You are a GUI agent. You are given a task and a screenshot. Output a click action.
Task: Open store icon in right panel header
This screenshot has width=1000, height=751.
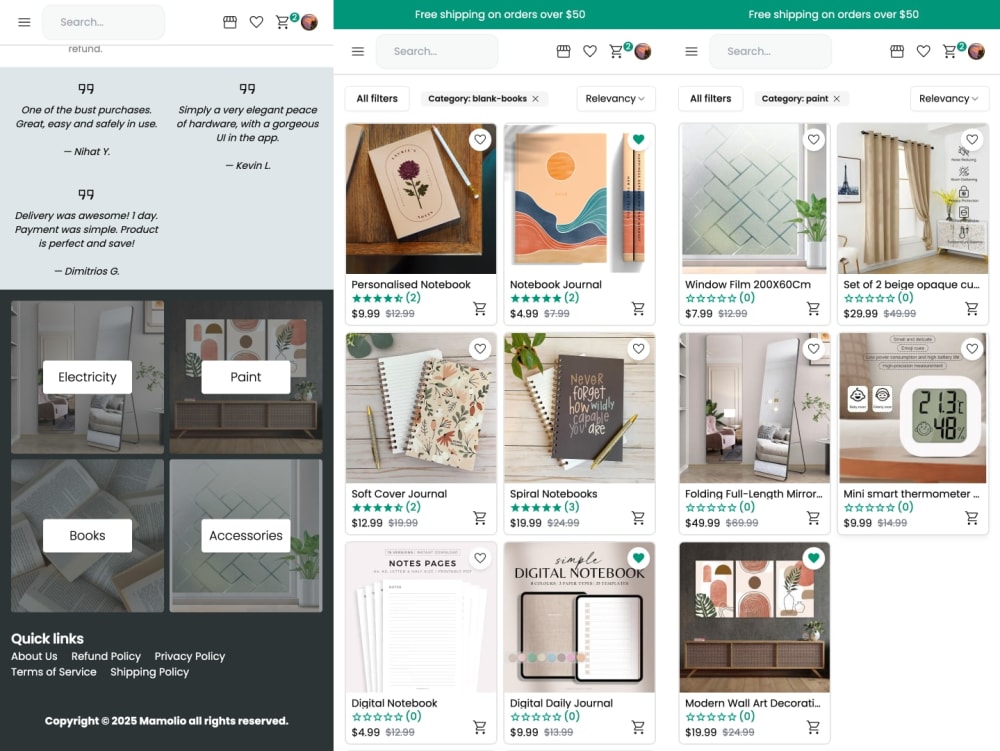pyautogui.click(x=897, y=52)
